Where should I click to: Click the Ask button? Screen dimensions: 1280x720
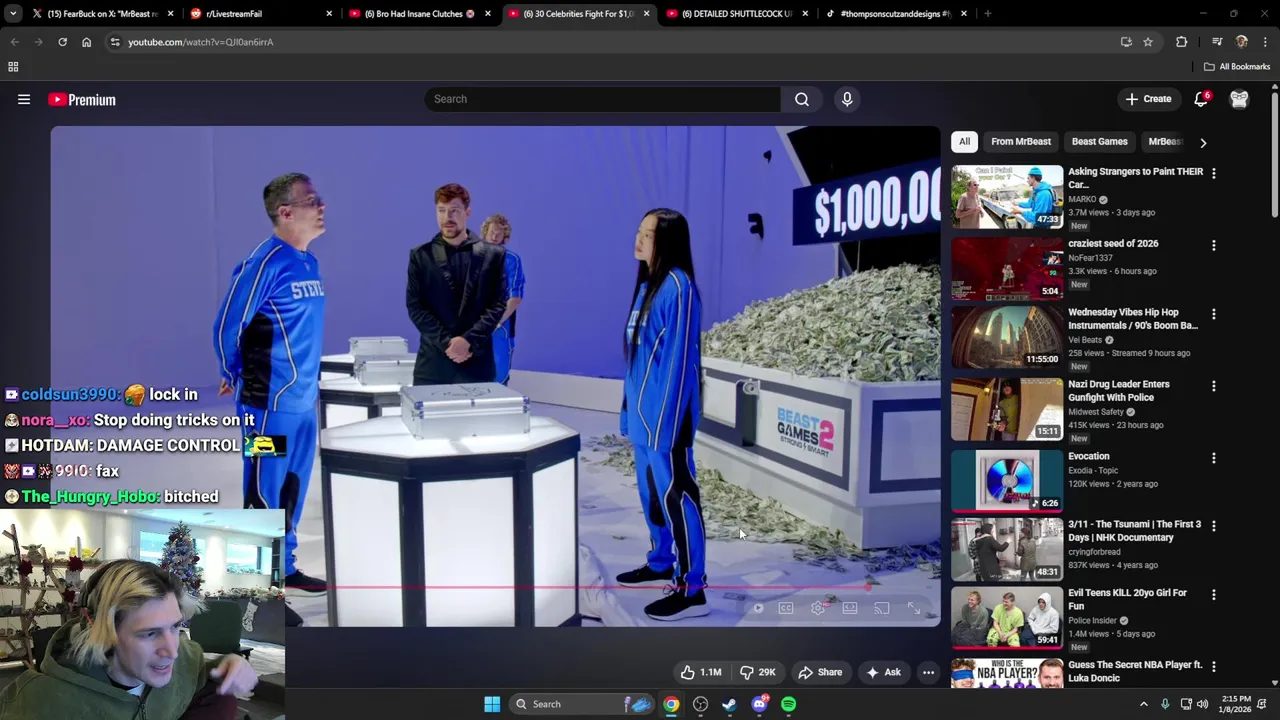(x=883, y=672)
